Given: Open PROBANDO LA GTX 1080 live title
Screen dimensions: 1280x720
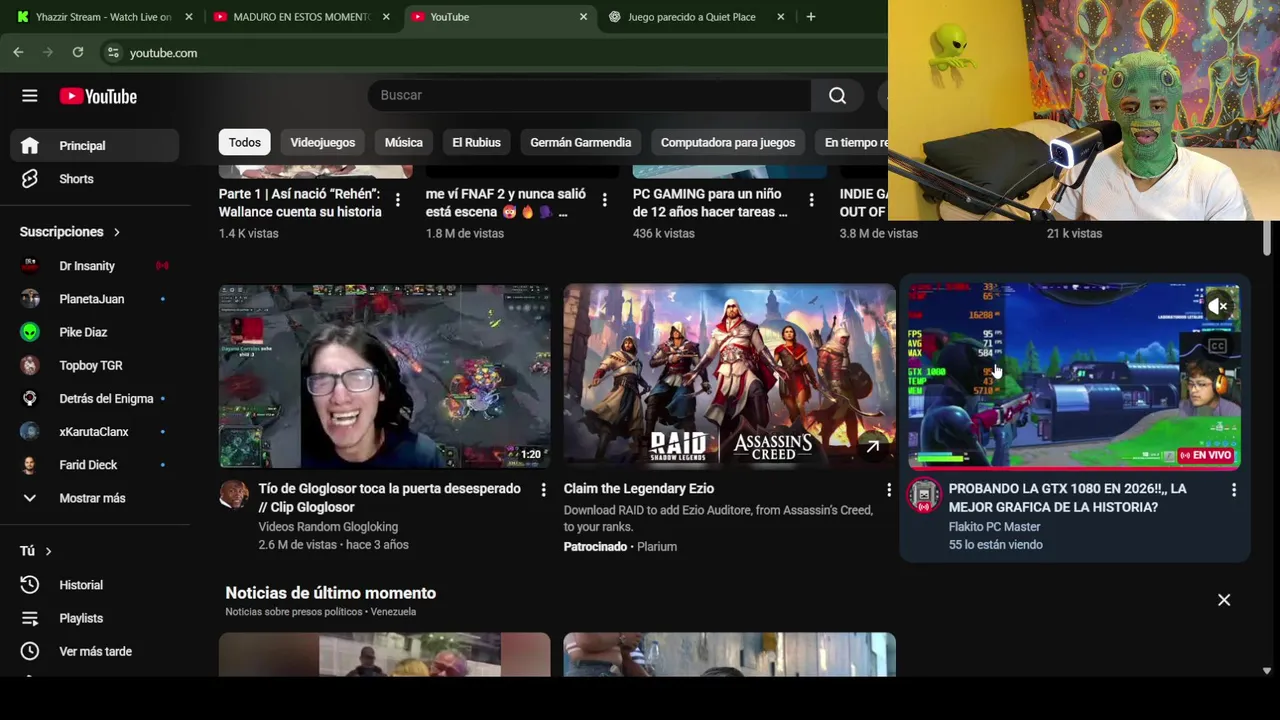Looking at the screenshot, I should point(1067,498).
